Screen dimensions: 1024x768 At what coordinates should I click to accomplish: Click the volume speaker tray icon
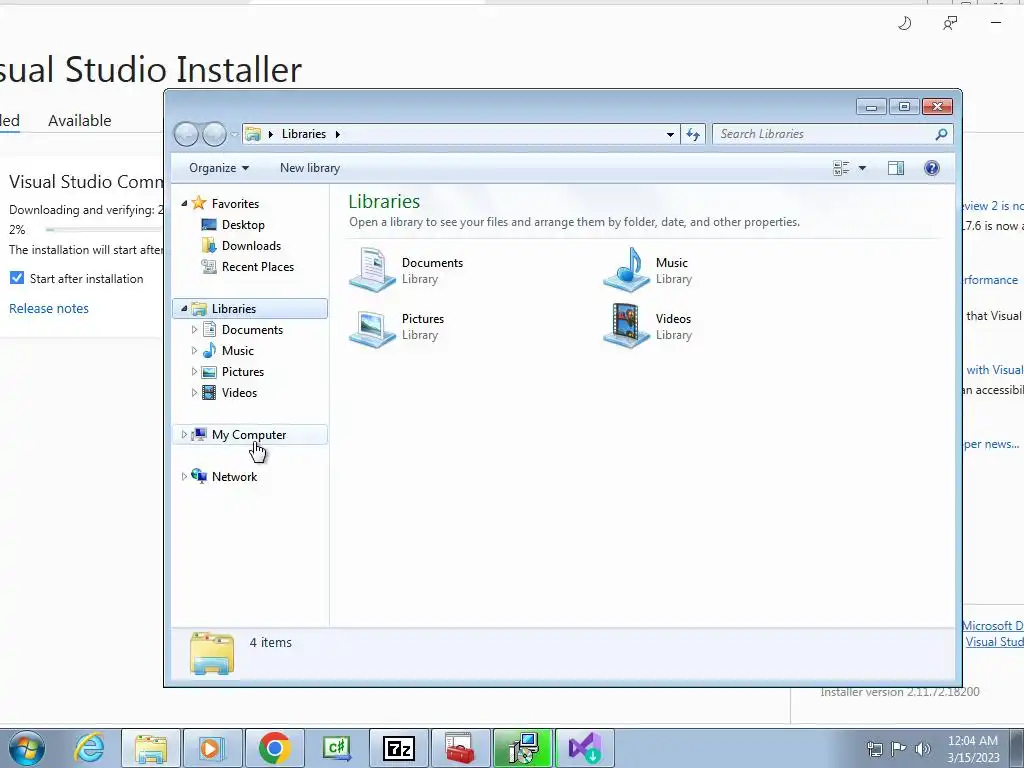[923, 748]
